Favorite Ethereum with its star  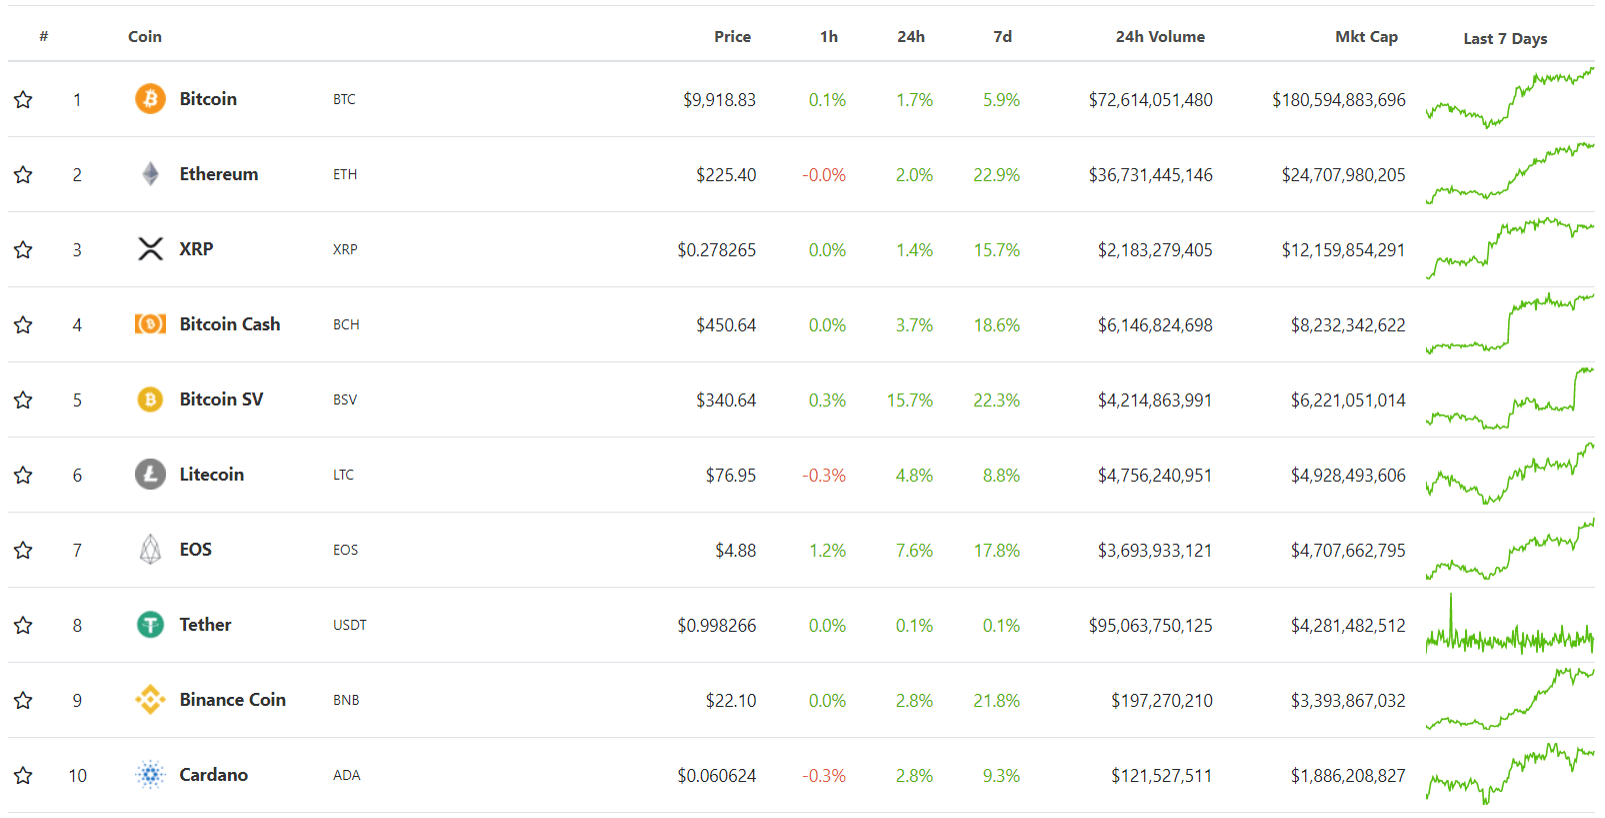(23, 174)
